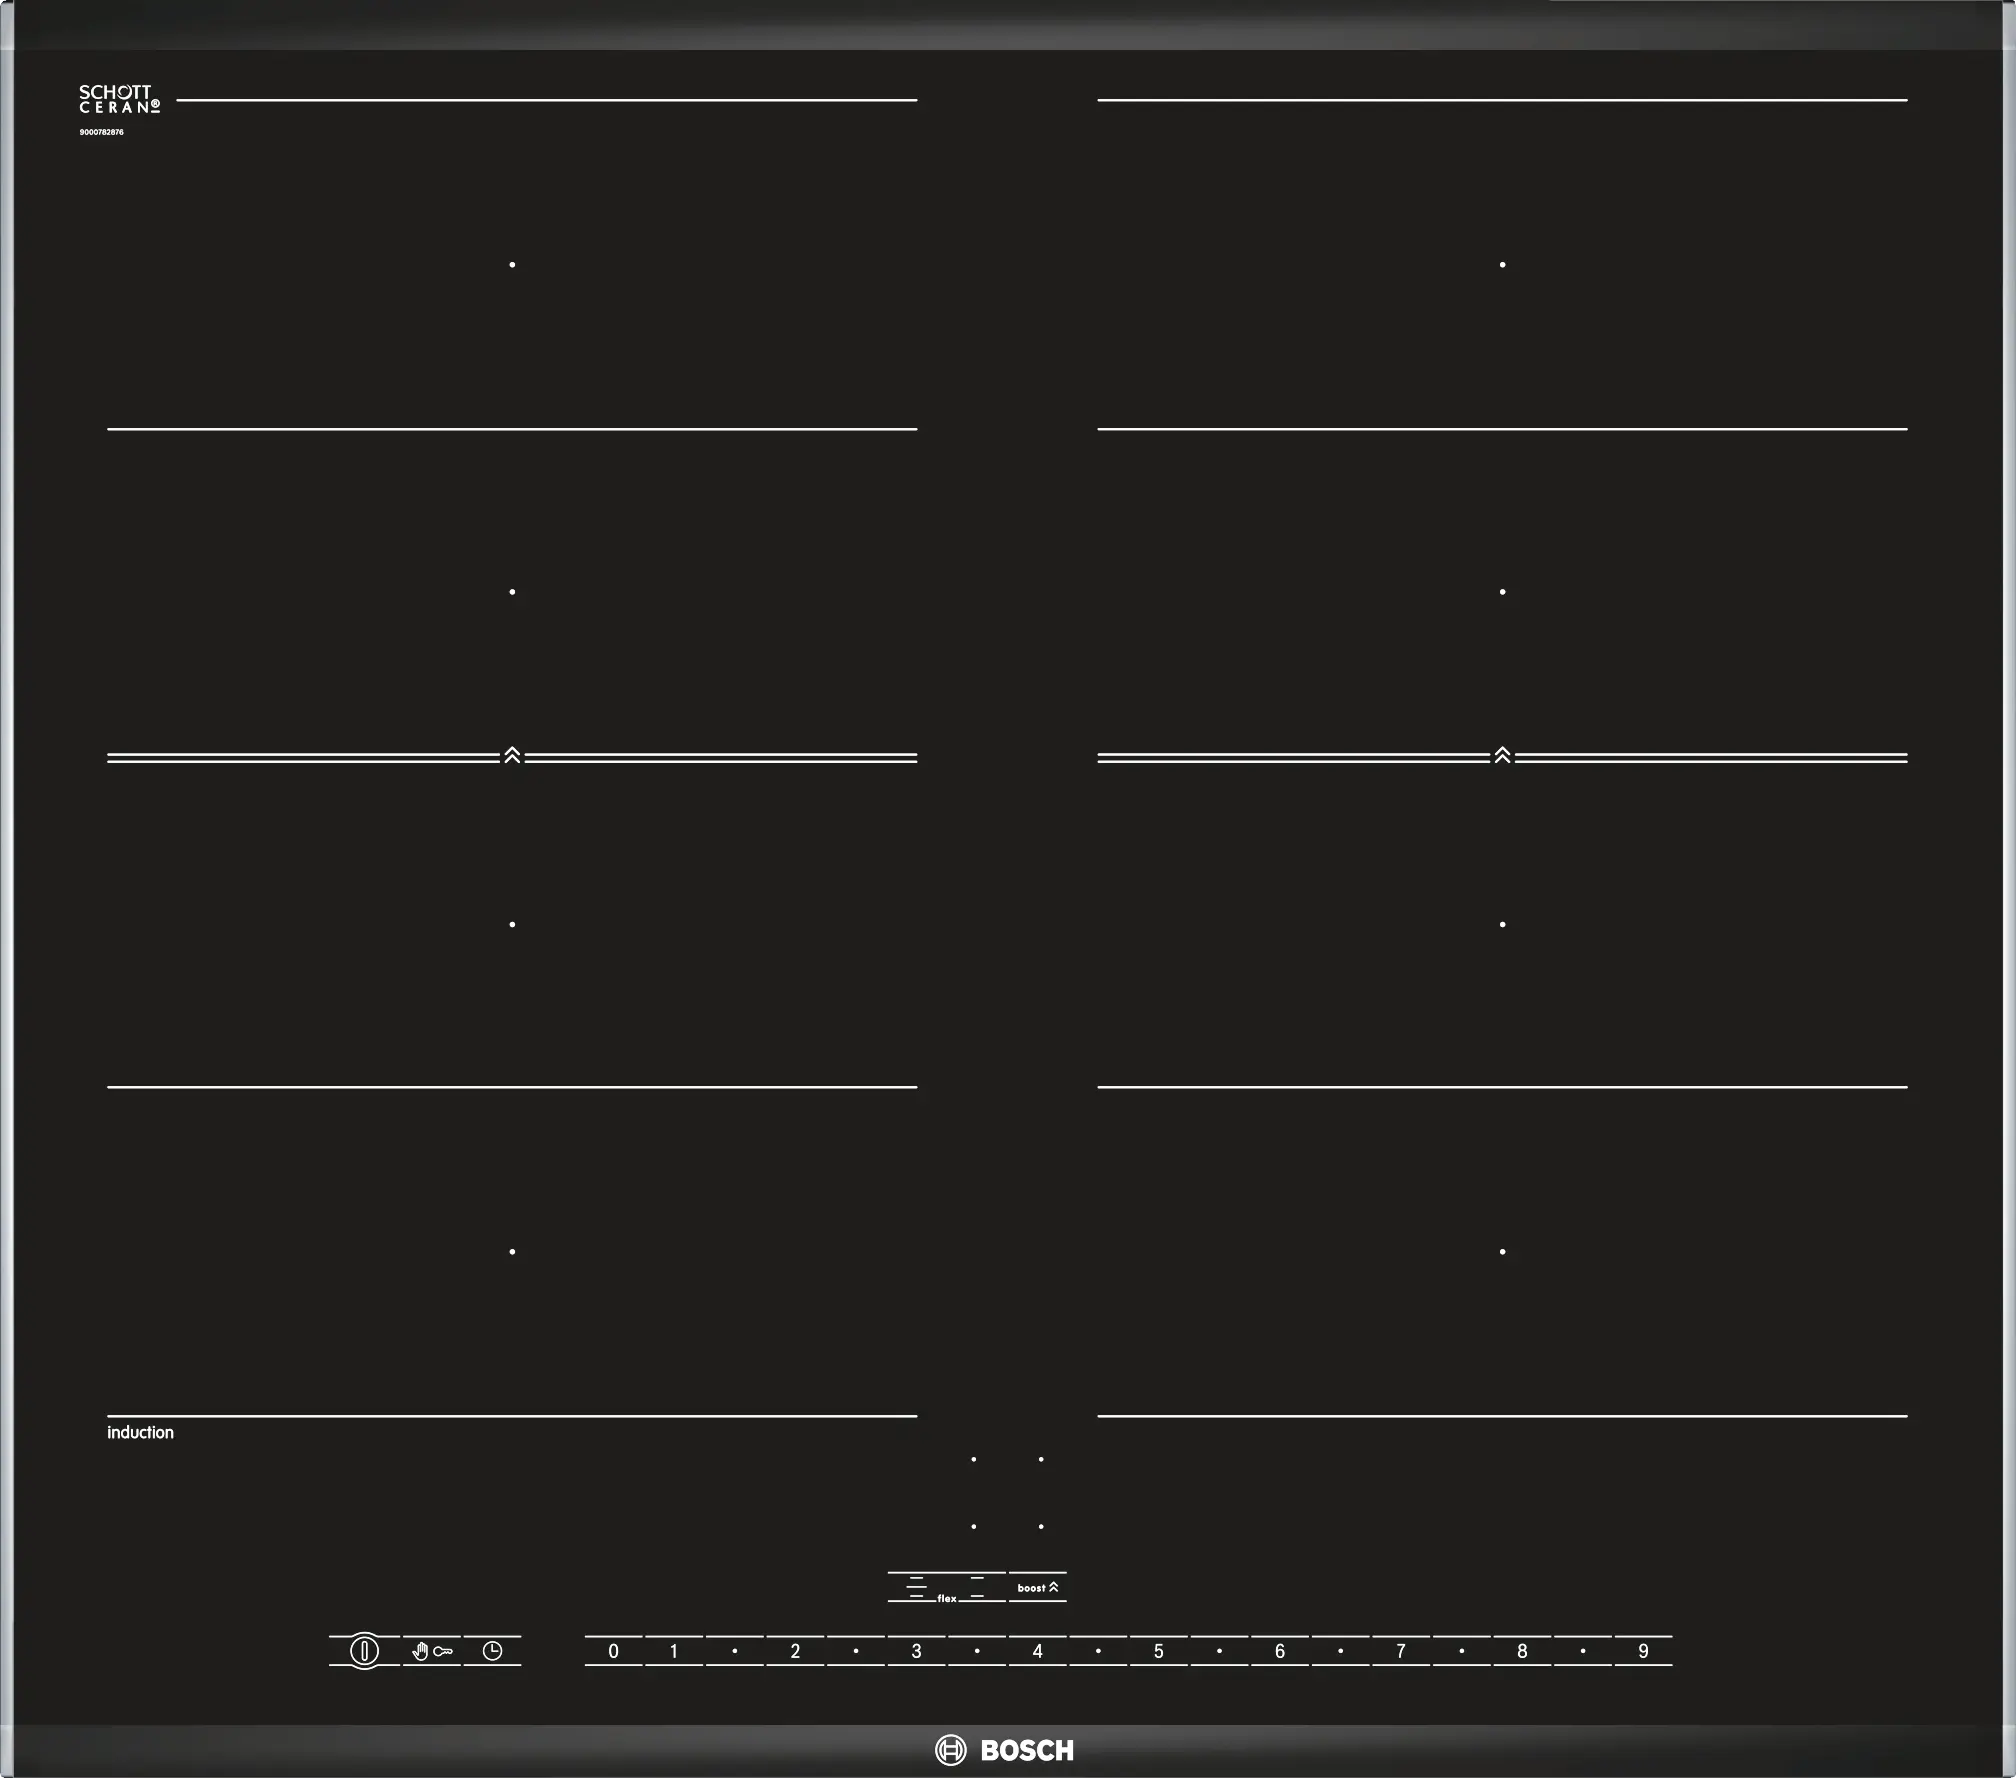2016x1778 pixels.
Task: Select upper-left cooking zone indicator dot
Action: (x=973, y=1459)
